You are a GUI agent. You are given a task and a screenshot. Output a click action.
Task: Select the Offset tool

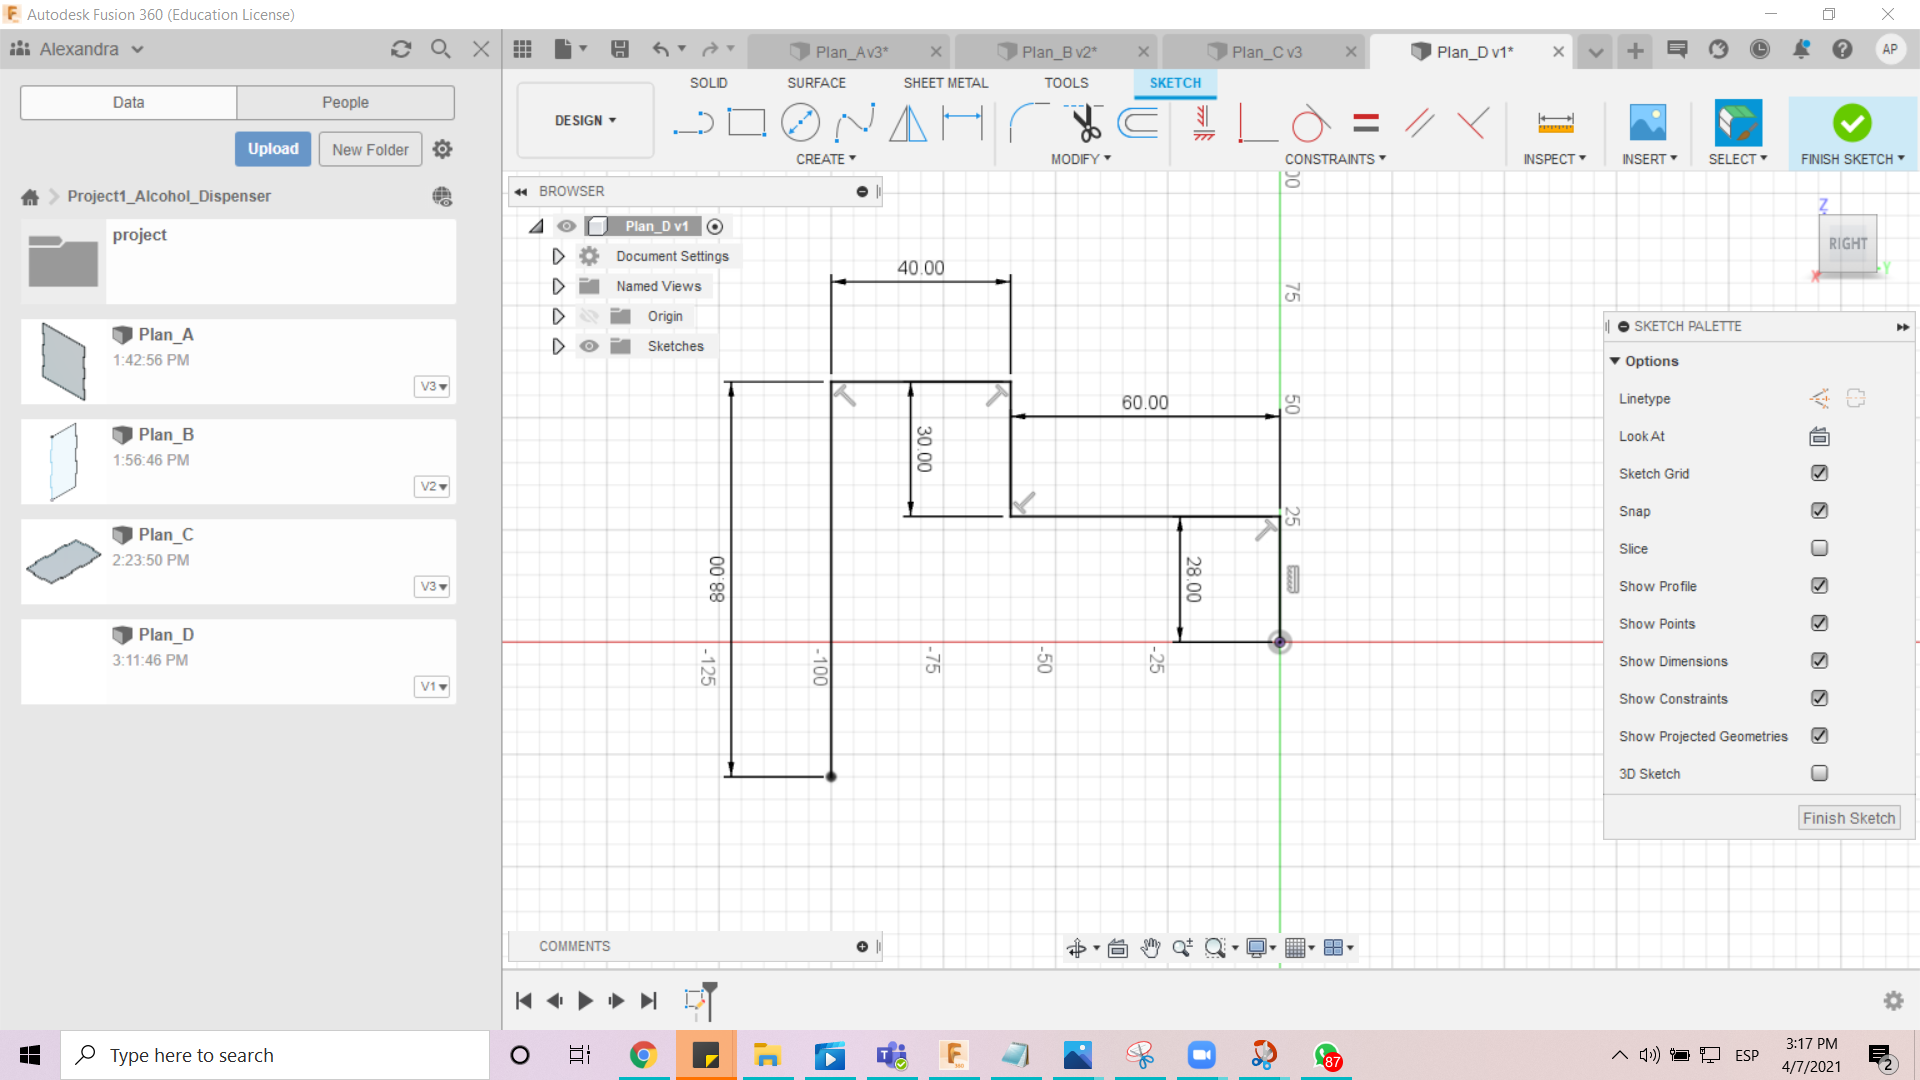tap(1138, 123)
